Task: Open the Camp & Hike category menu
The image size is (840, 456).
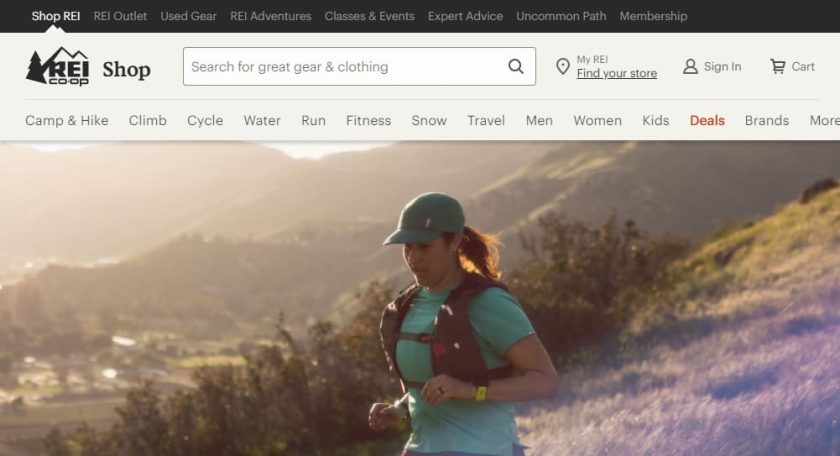Action: (x=67, y=121)
